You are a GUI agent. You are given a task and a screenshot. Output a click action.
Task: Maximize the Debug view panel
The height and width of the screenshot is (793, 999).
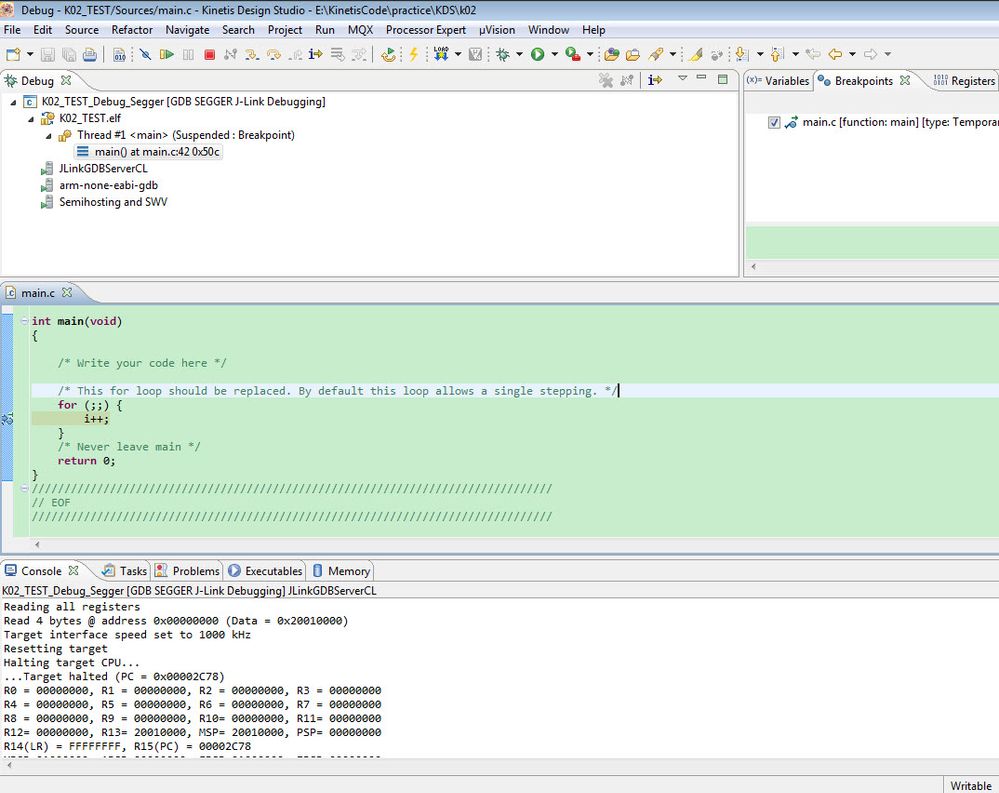722,79
